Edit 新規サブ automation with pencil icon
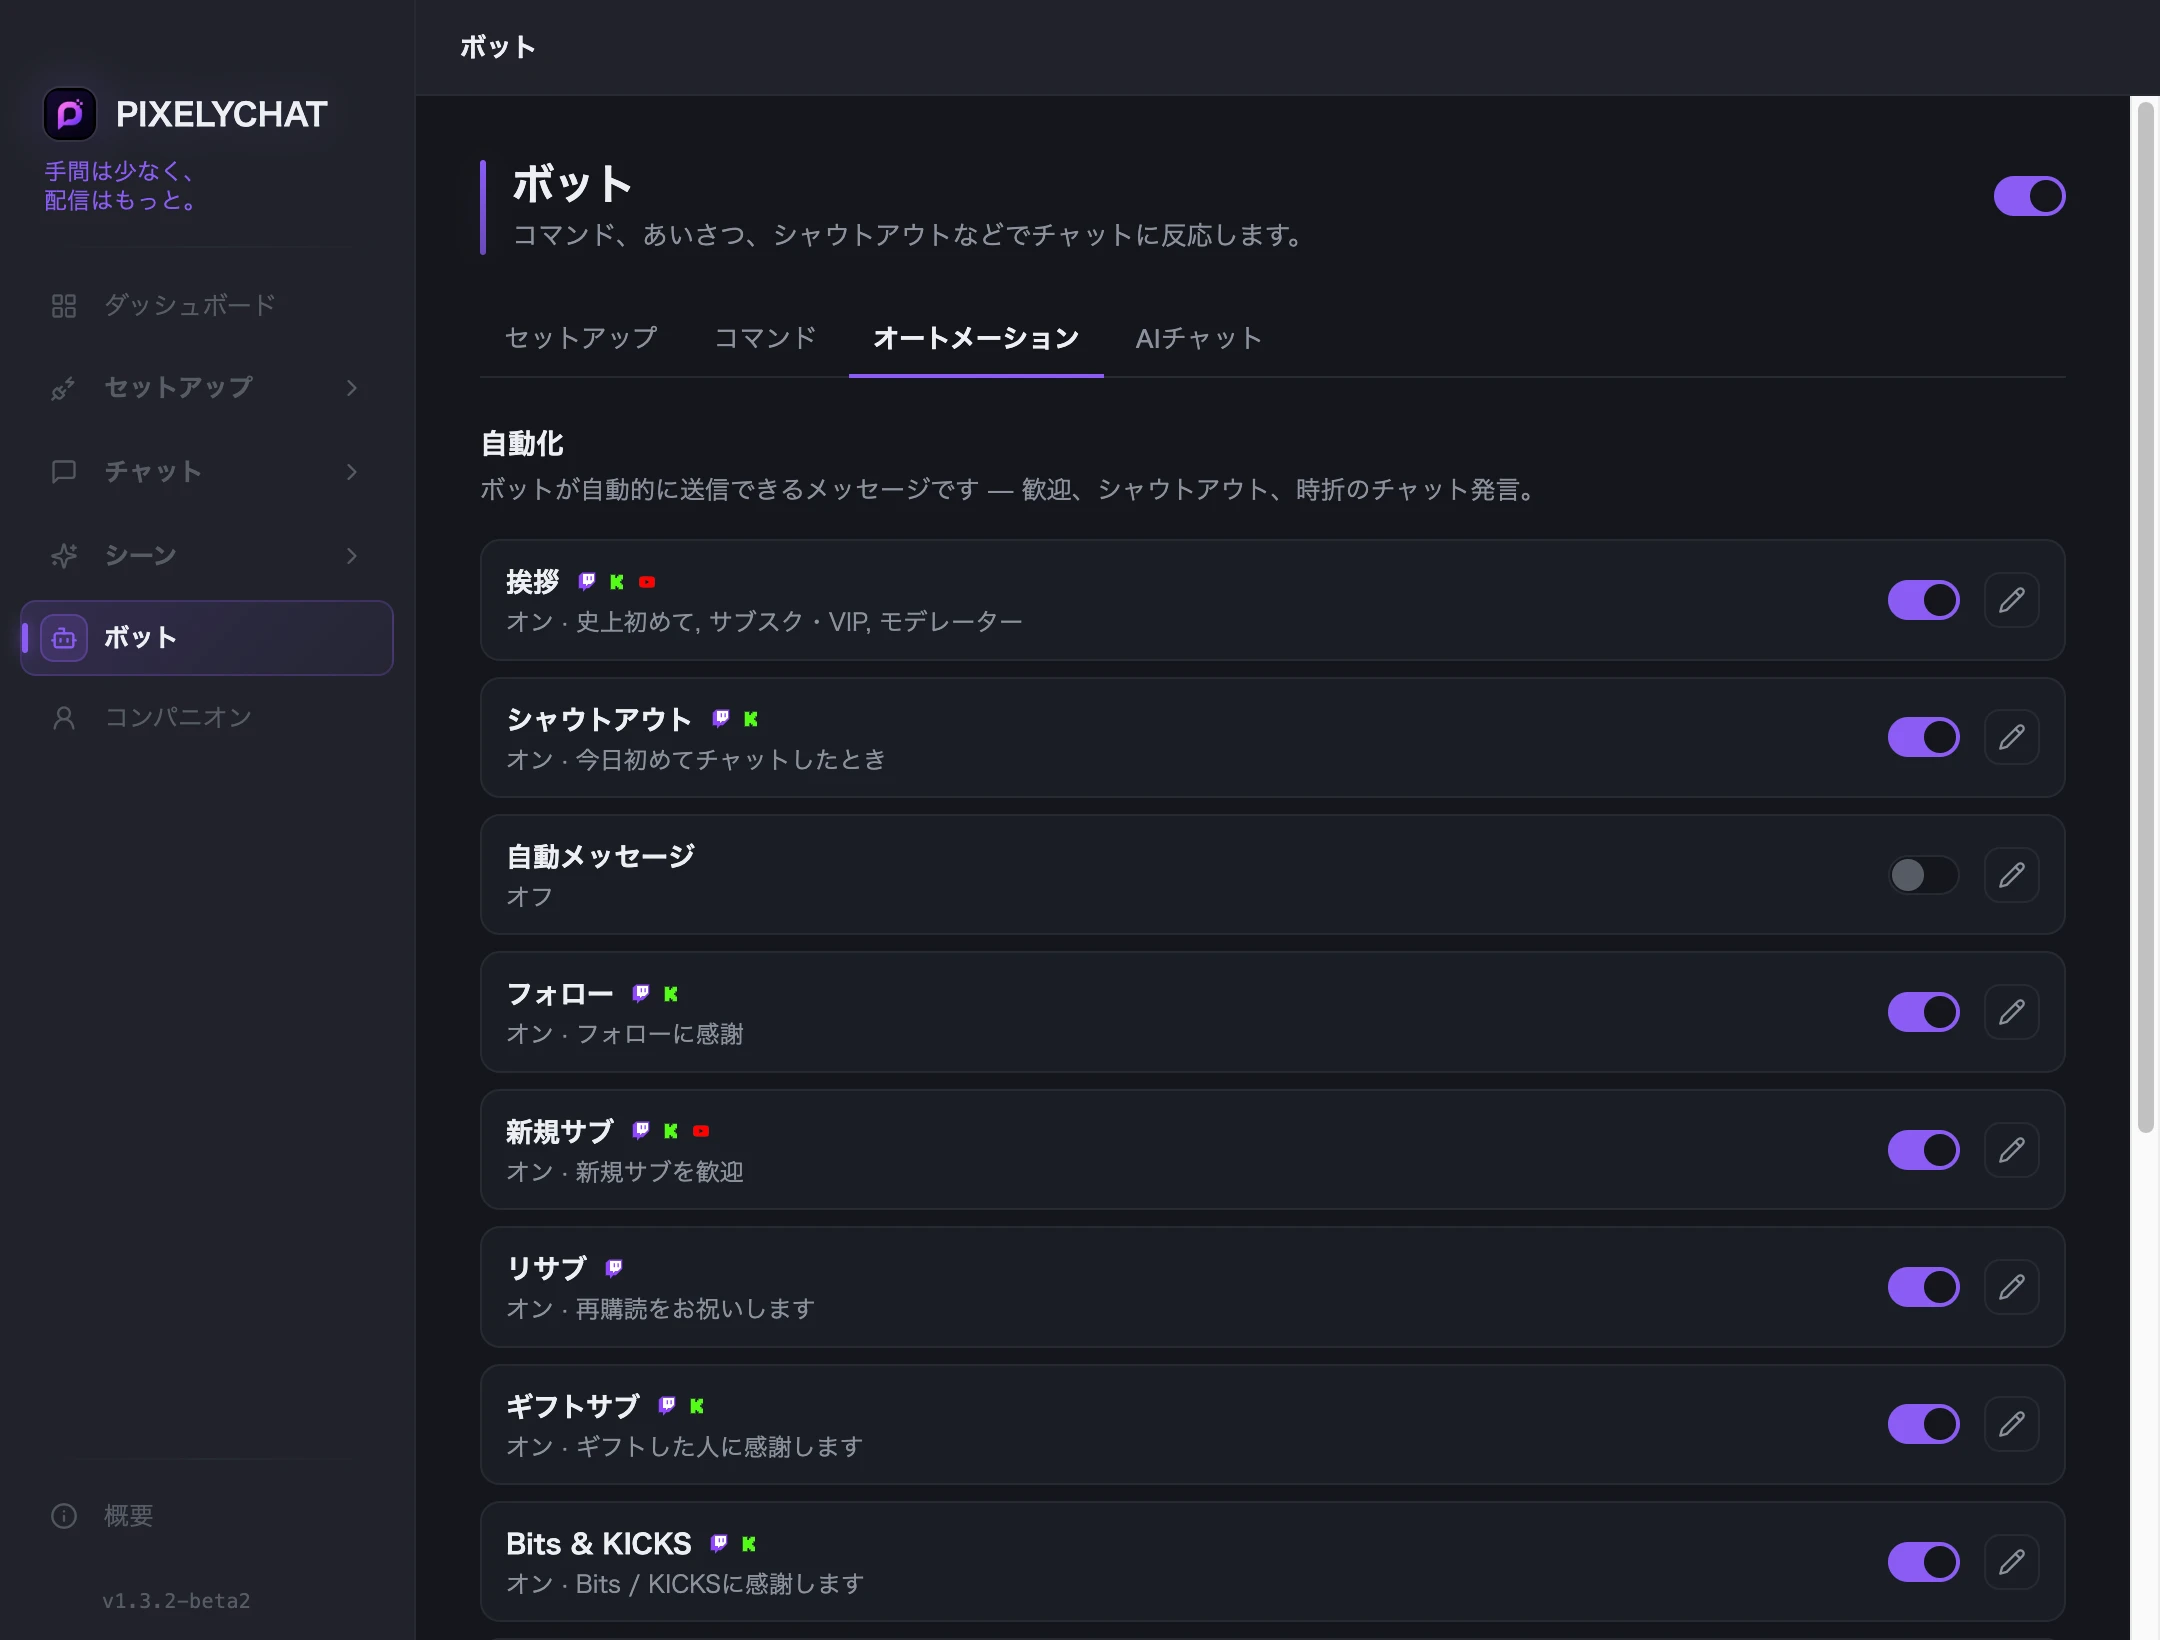This screenshot has width=2160, height=1640. (x=2012, y=1150)
